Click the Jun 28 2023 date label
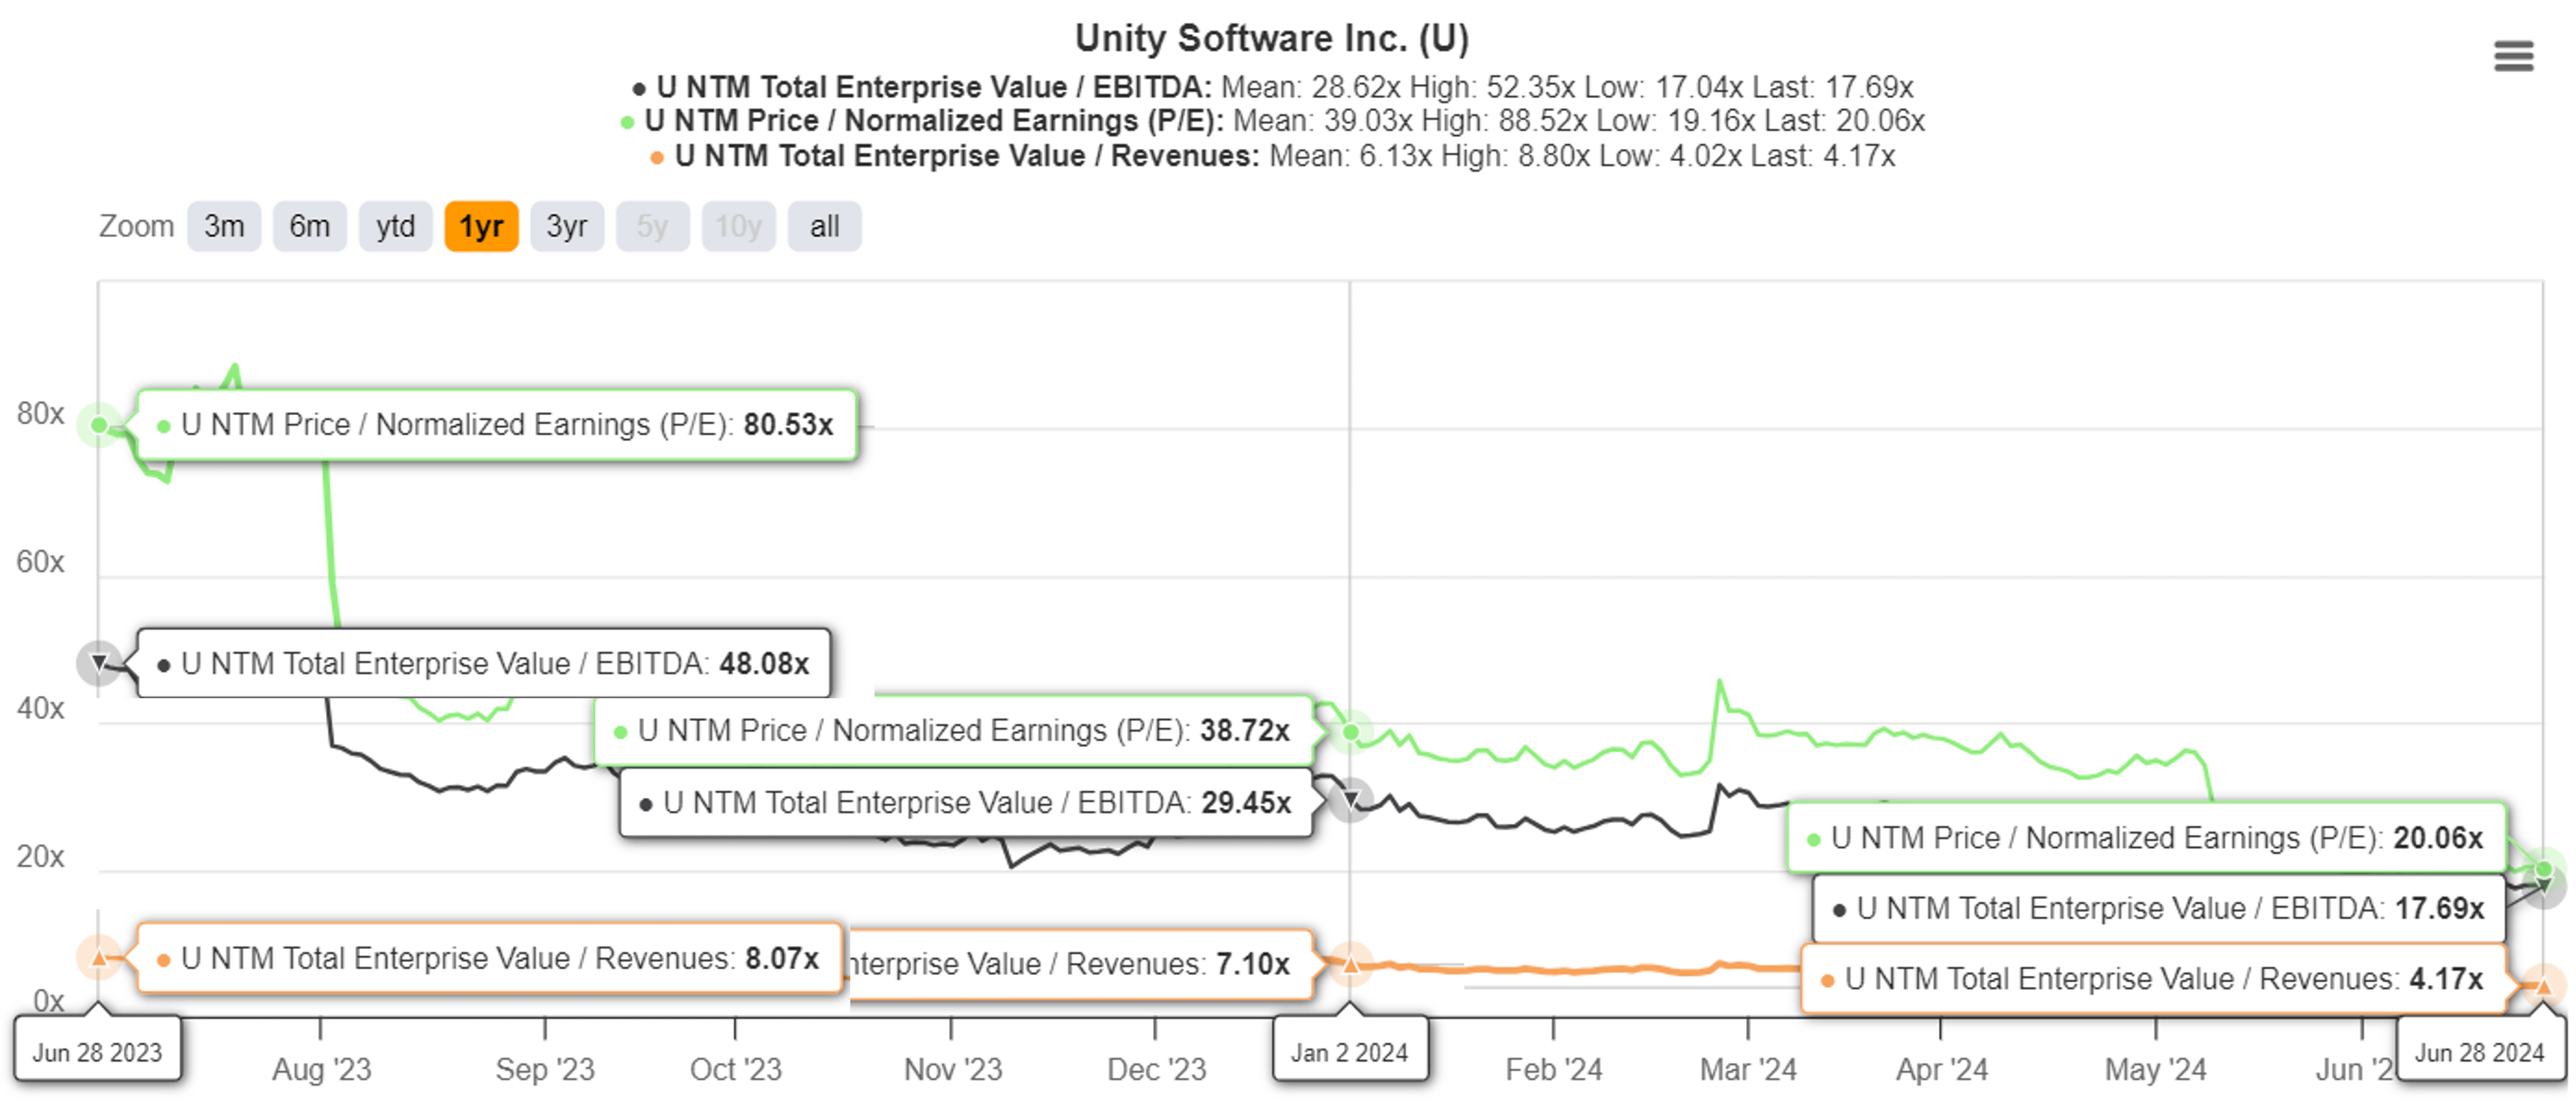2576x1106 pixels. (97, 1052)
